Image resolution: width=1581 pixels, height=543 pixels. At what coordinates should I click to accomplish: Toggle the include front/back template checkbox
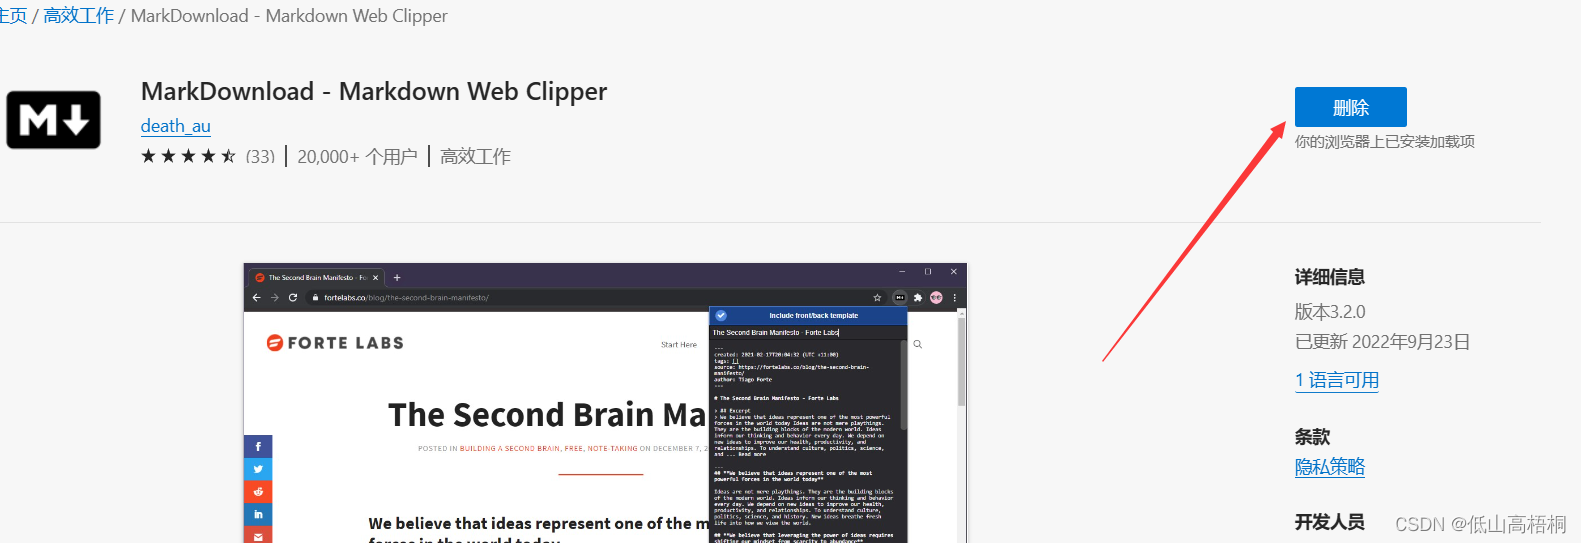pyautogui.click(x=721, y=315)
